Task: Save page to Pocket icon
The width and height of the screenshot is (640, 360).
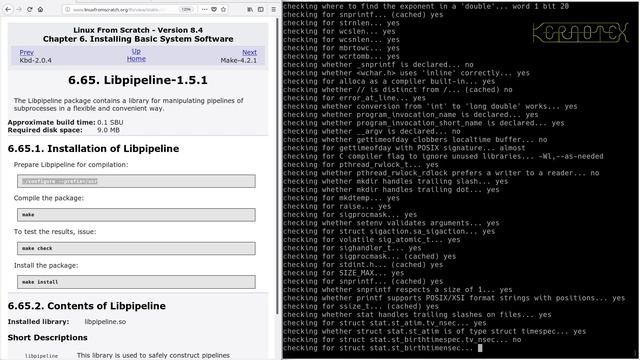Action: 213,9
